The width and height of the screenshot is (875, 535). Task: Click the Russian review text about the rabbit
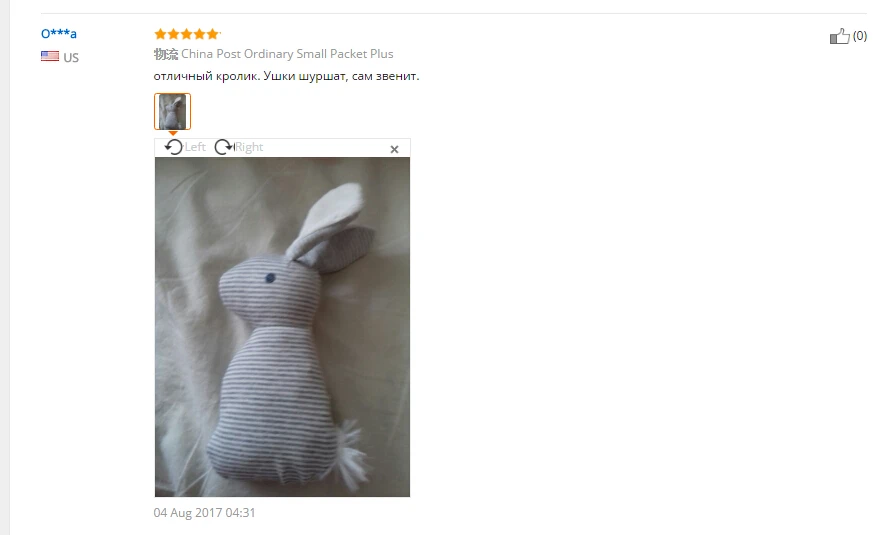click(286, 76)
